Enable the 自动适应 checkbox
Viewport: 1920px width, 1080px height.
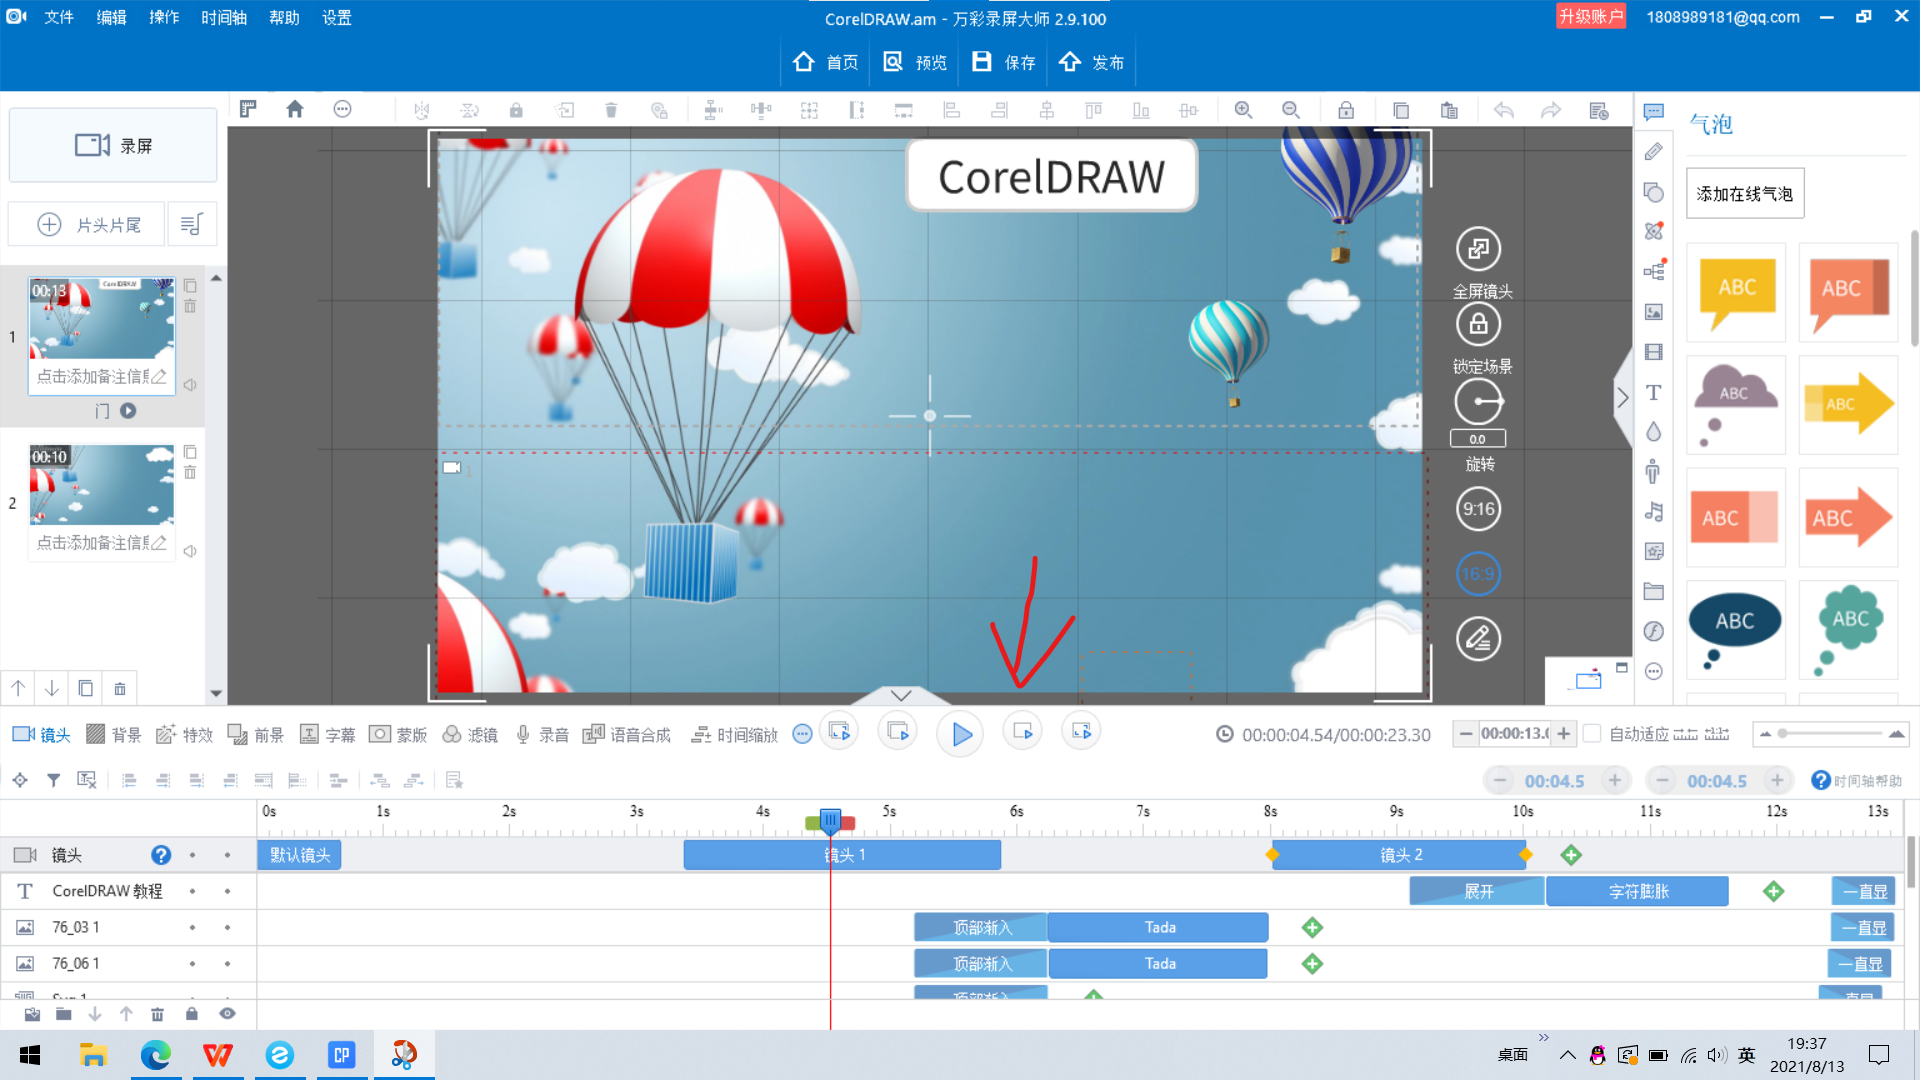coord(1593,734)
